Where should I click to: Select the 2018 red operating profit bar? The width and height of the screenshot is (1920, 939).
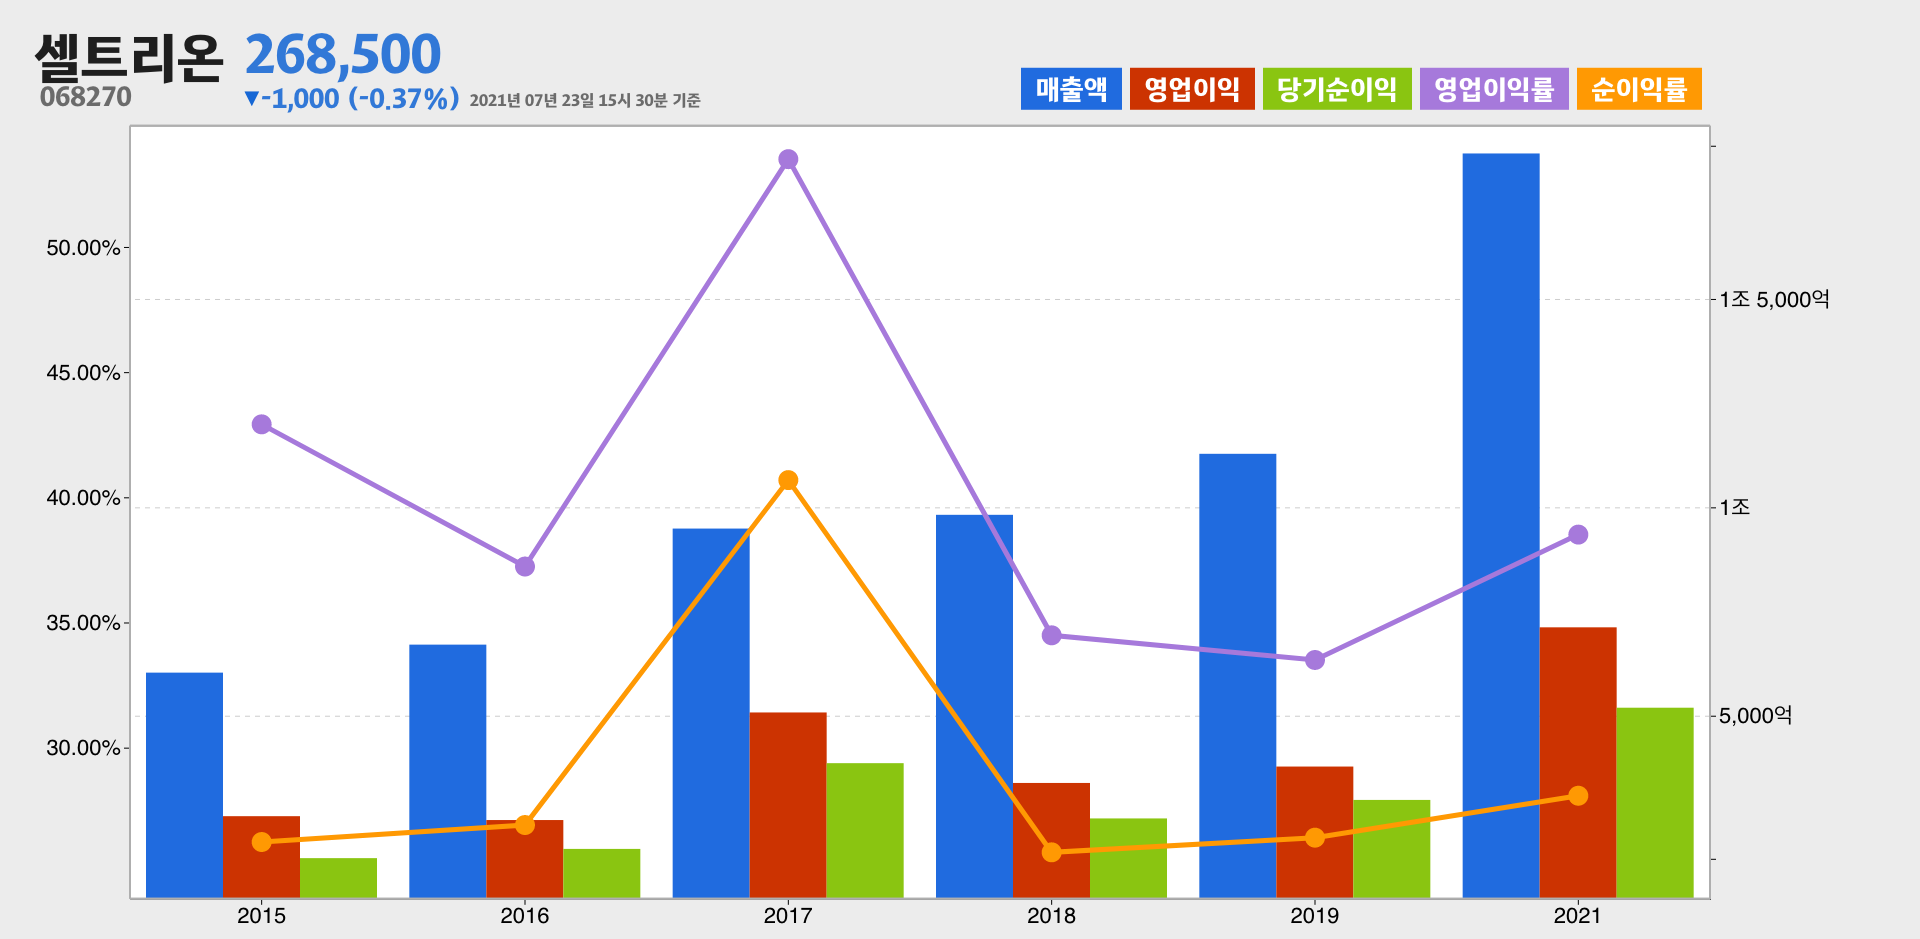pyautogui.click(x=1052, y=840)
